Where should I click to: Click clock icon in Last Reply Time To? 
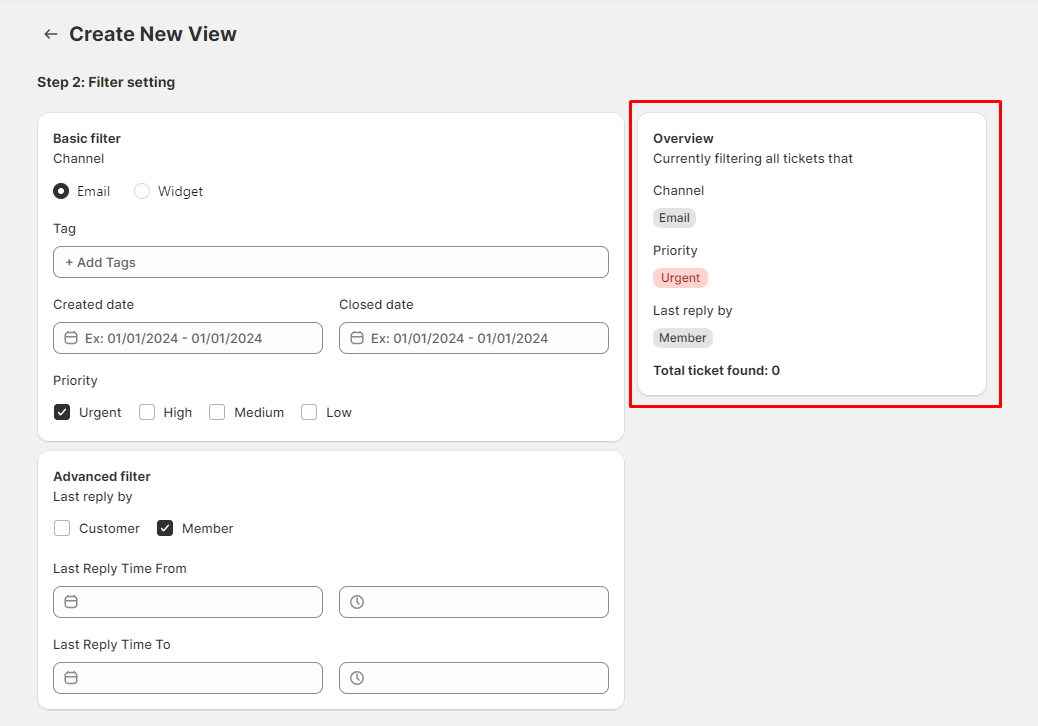coord(357,678)
